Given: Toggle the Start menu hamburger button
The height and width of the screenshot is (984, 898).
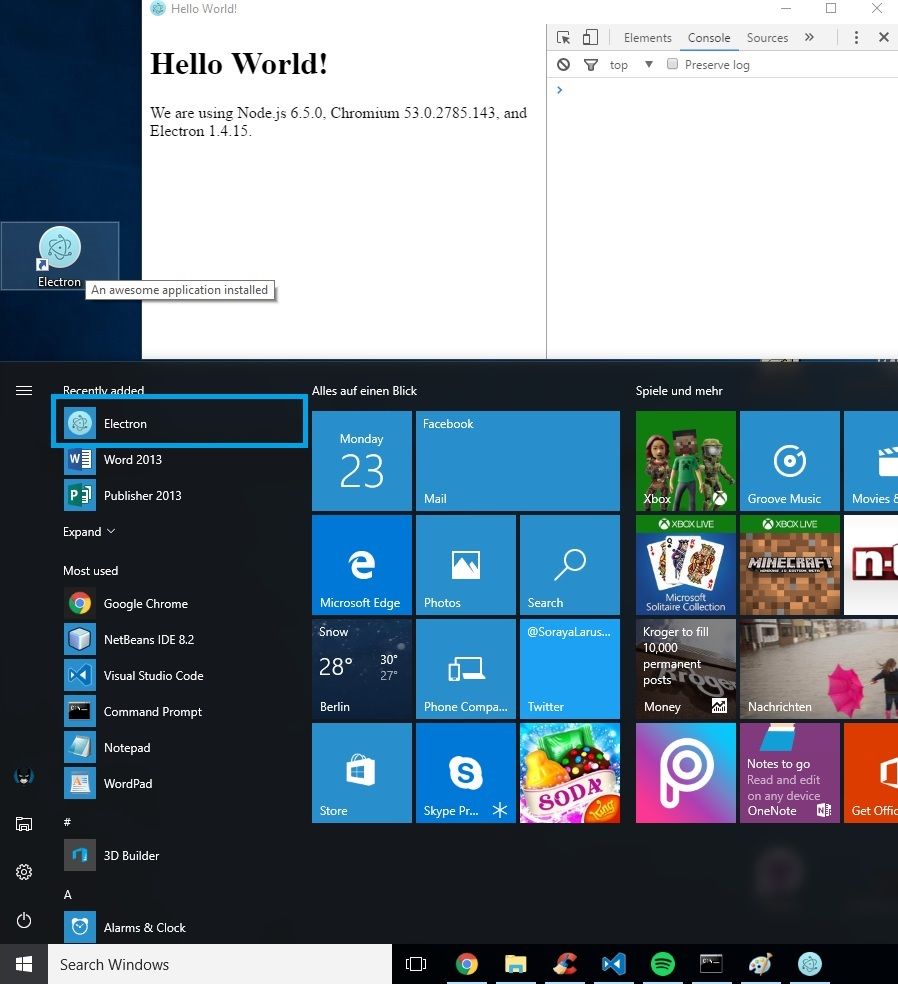Looking at the screenshot, I should [24, 390].
